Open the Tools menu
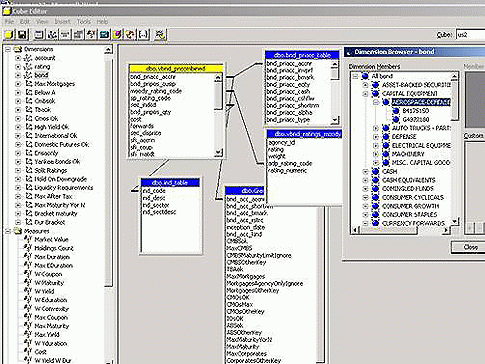 pos(84,22)
